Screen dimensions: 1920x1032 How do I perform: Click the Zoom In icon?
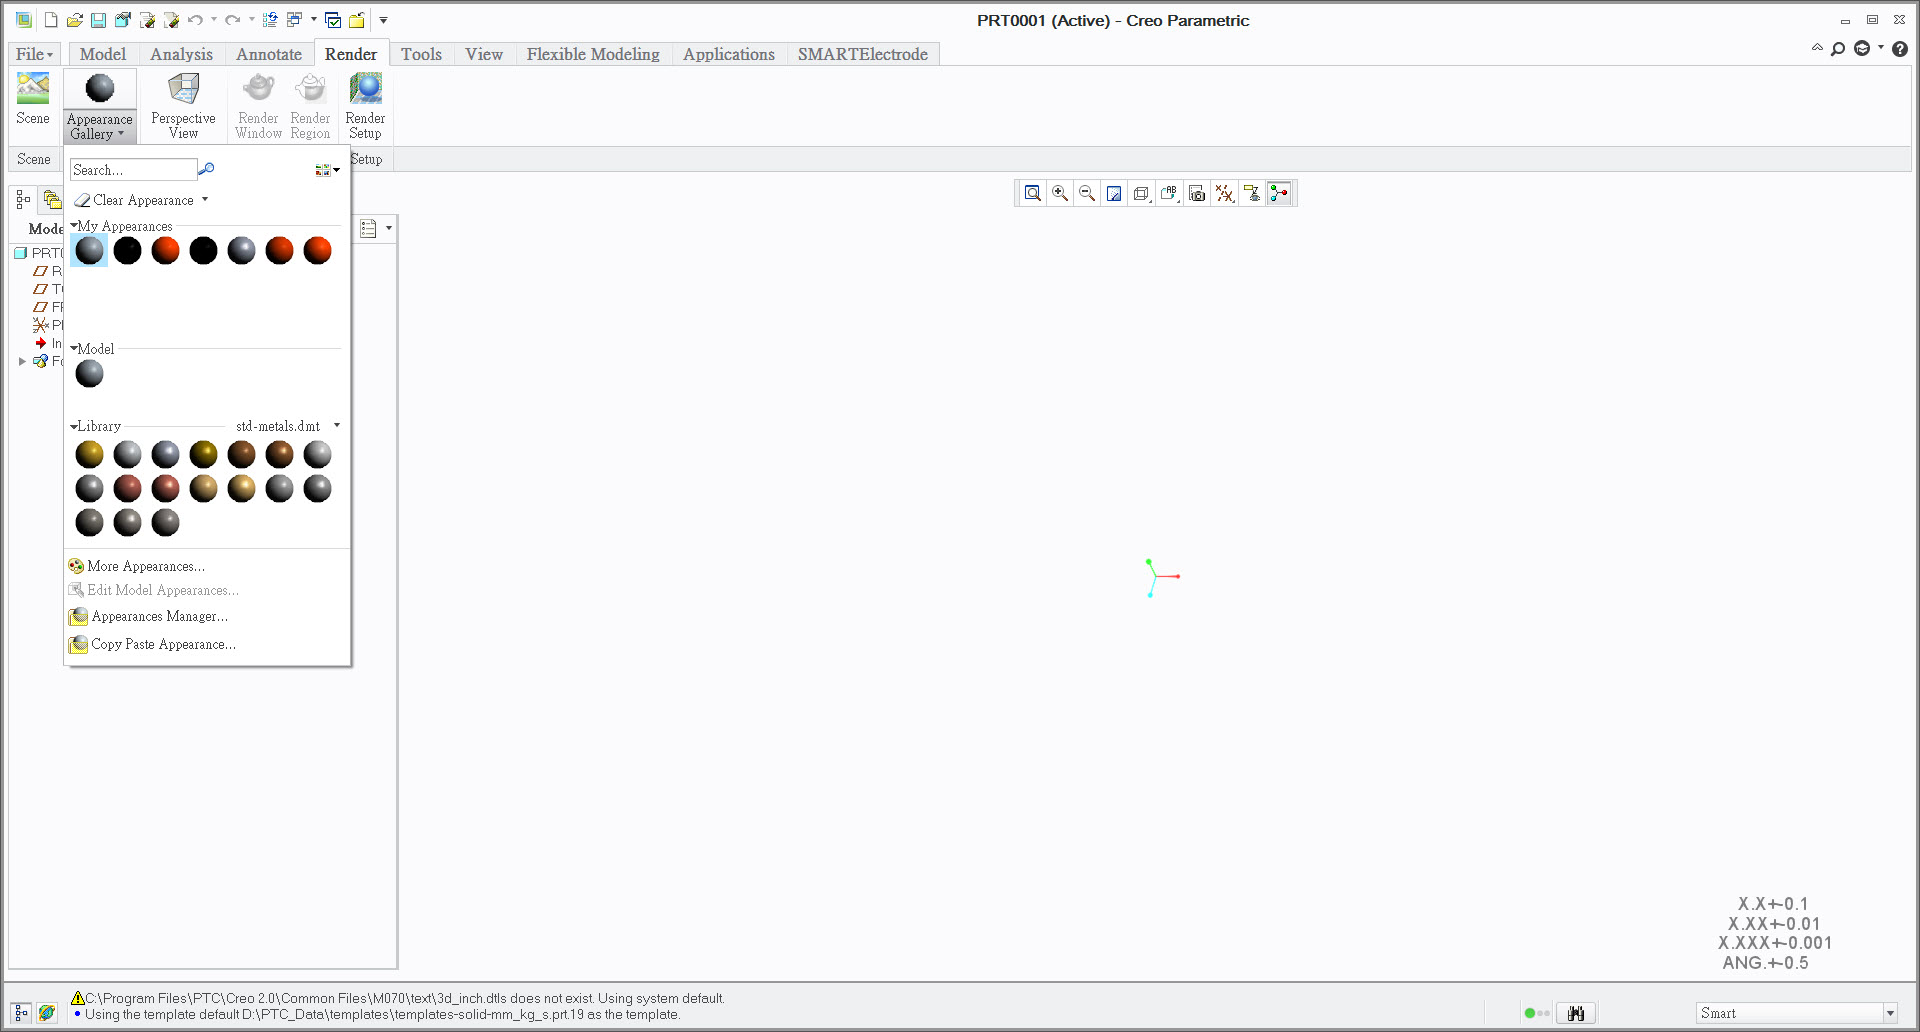coord(1060,194)
